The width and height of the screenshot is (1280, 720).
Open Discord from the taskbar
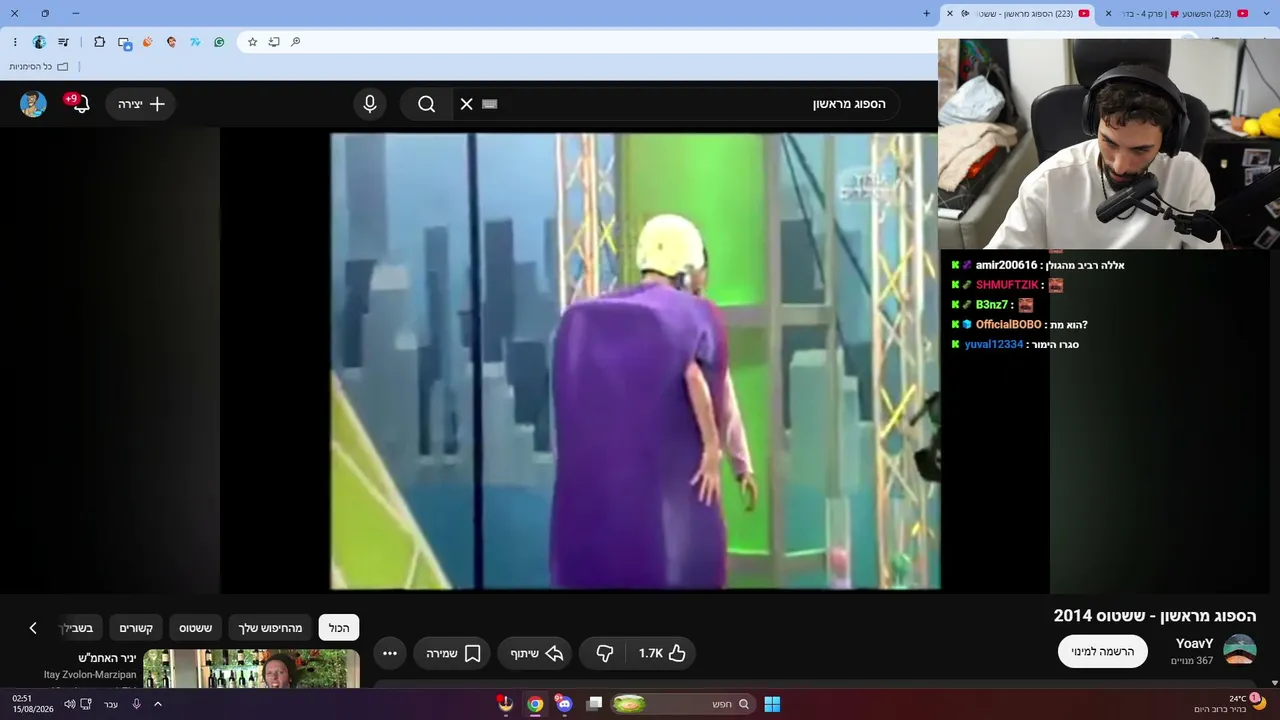(x=564, y=704)
